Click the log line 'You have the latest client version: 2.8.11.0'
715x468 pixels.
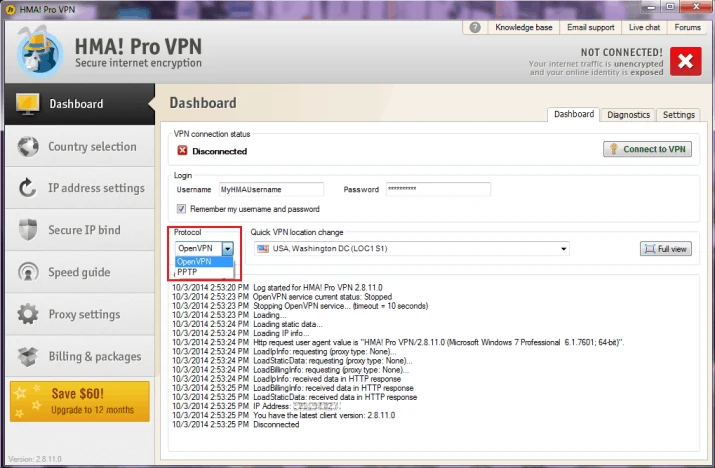[284, 415]
